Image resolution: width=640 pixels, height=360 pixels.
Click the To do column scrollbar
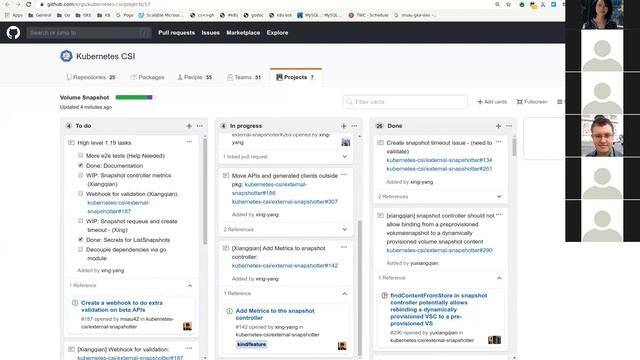(x=205, y=191)
